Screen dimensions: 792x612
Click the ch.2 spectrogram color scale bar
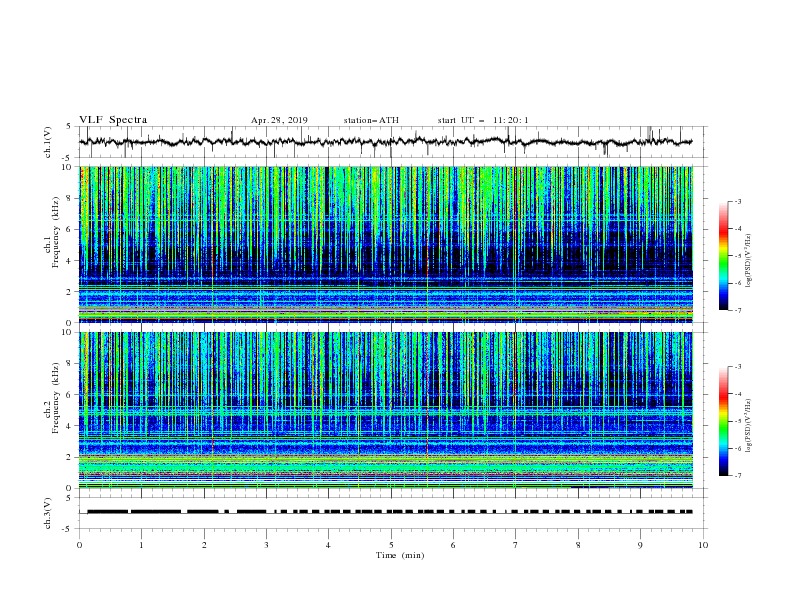click(x=724, y=421)
